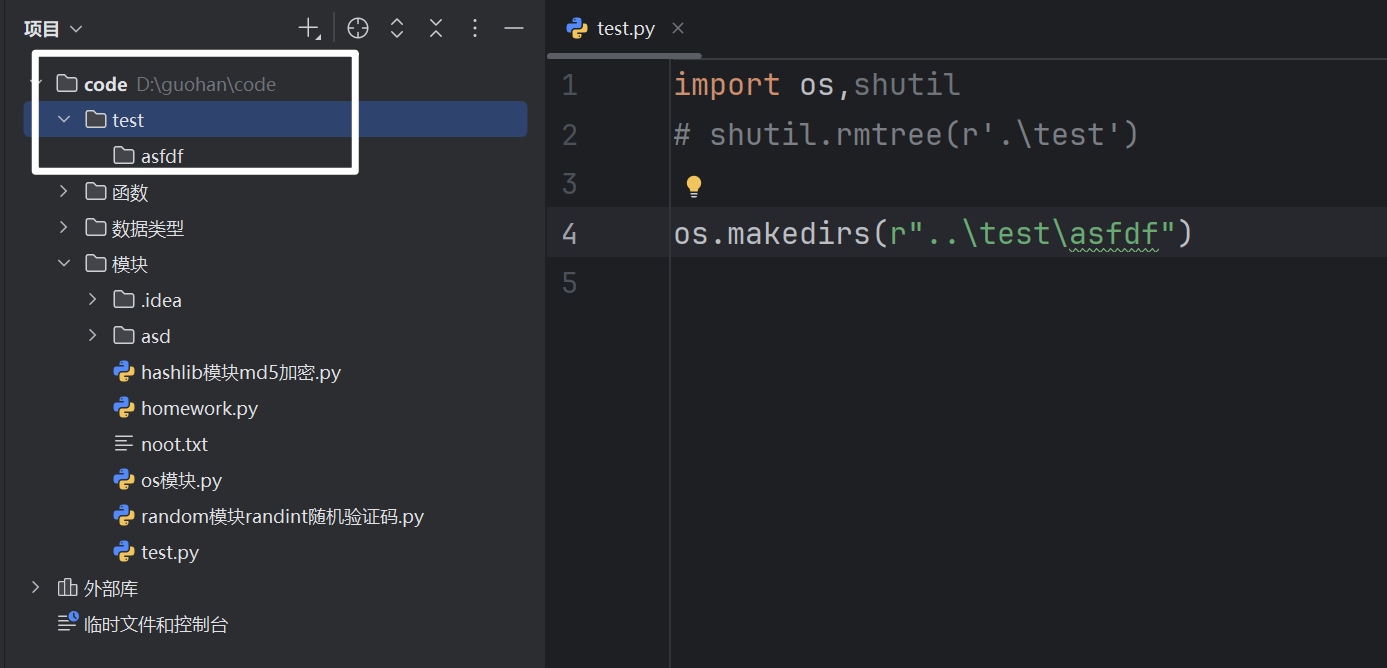Expand the asd folder chevron
The image size is (1387, 668).
tap(93, 336)
